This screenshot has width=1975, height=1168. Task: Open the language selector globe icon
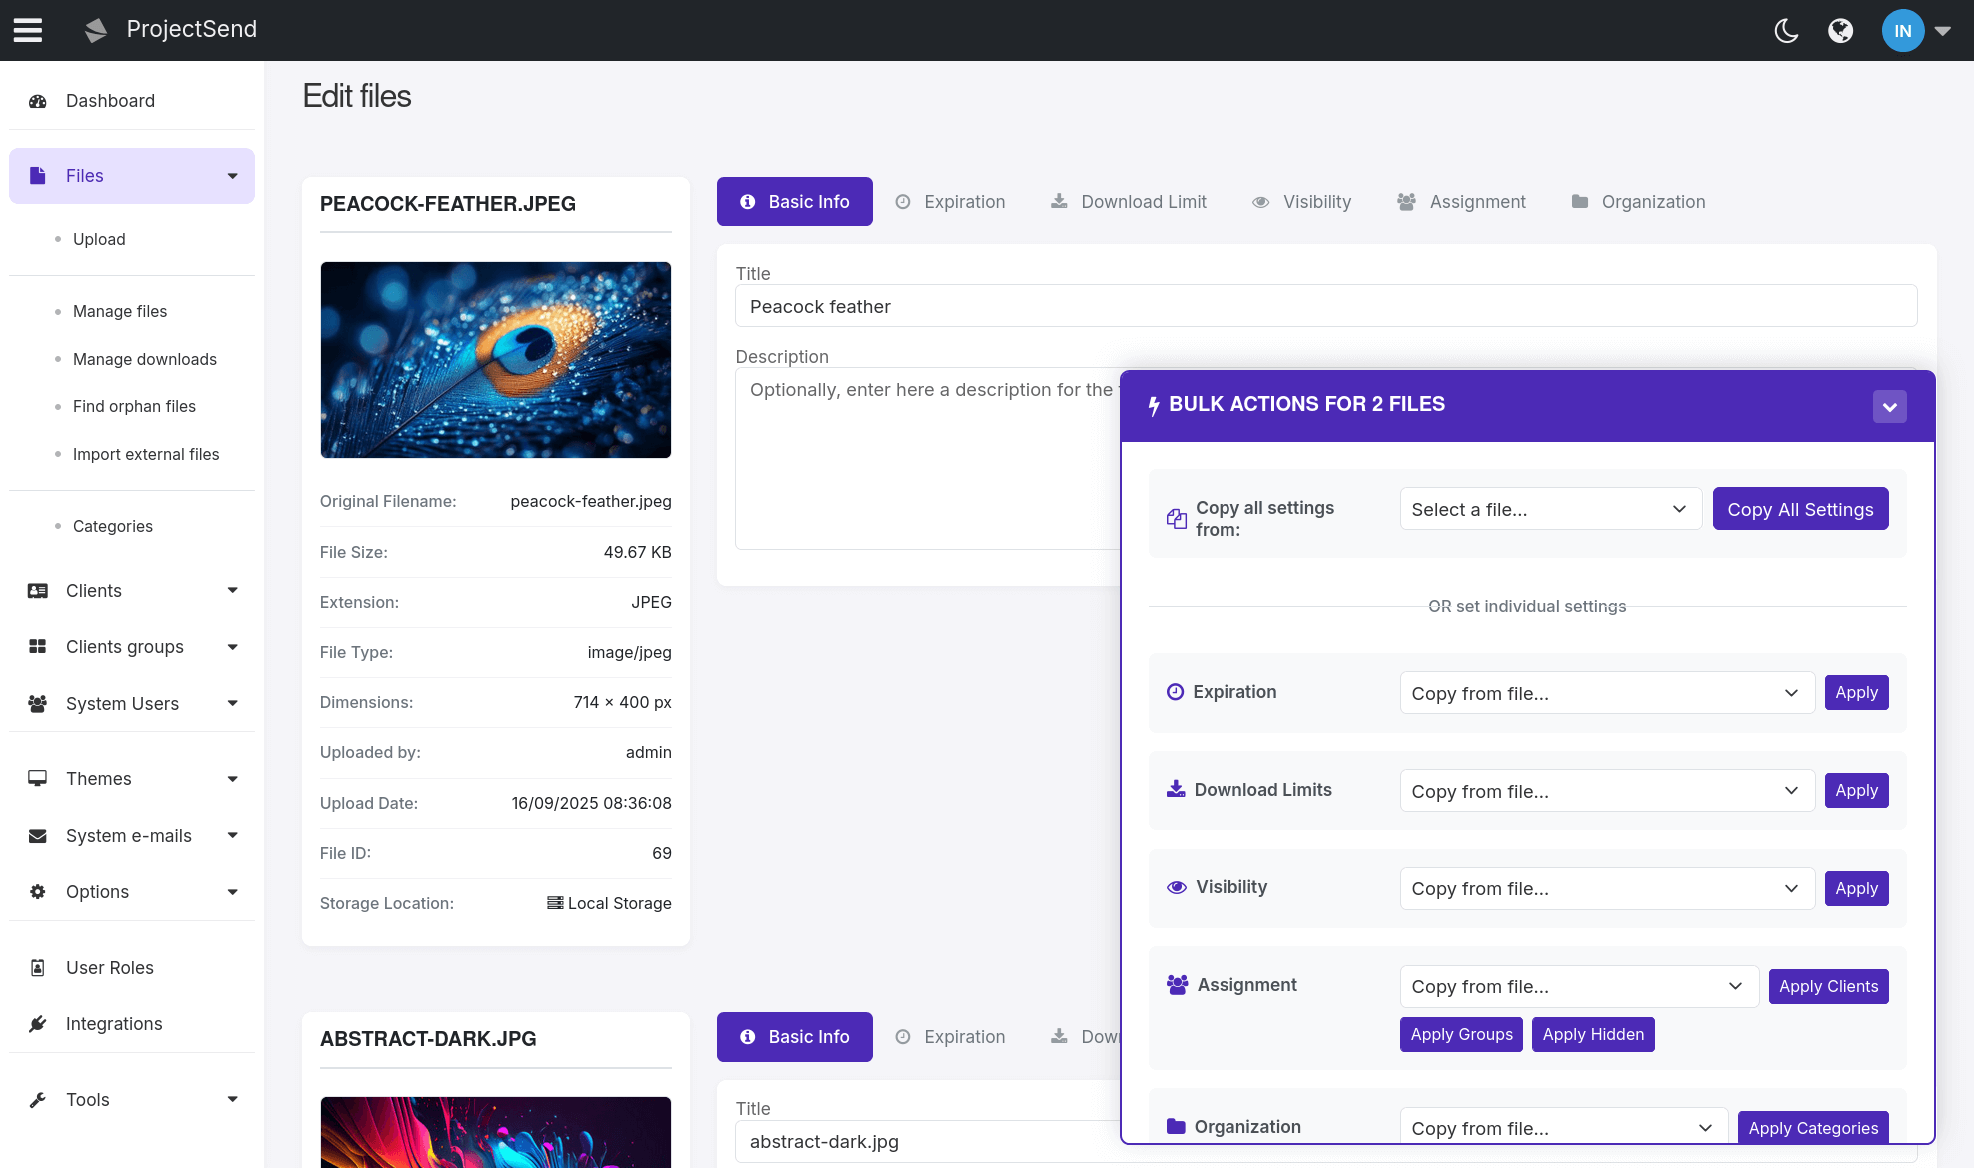1841,30
